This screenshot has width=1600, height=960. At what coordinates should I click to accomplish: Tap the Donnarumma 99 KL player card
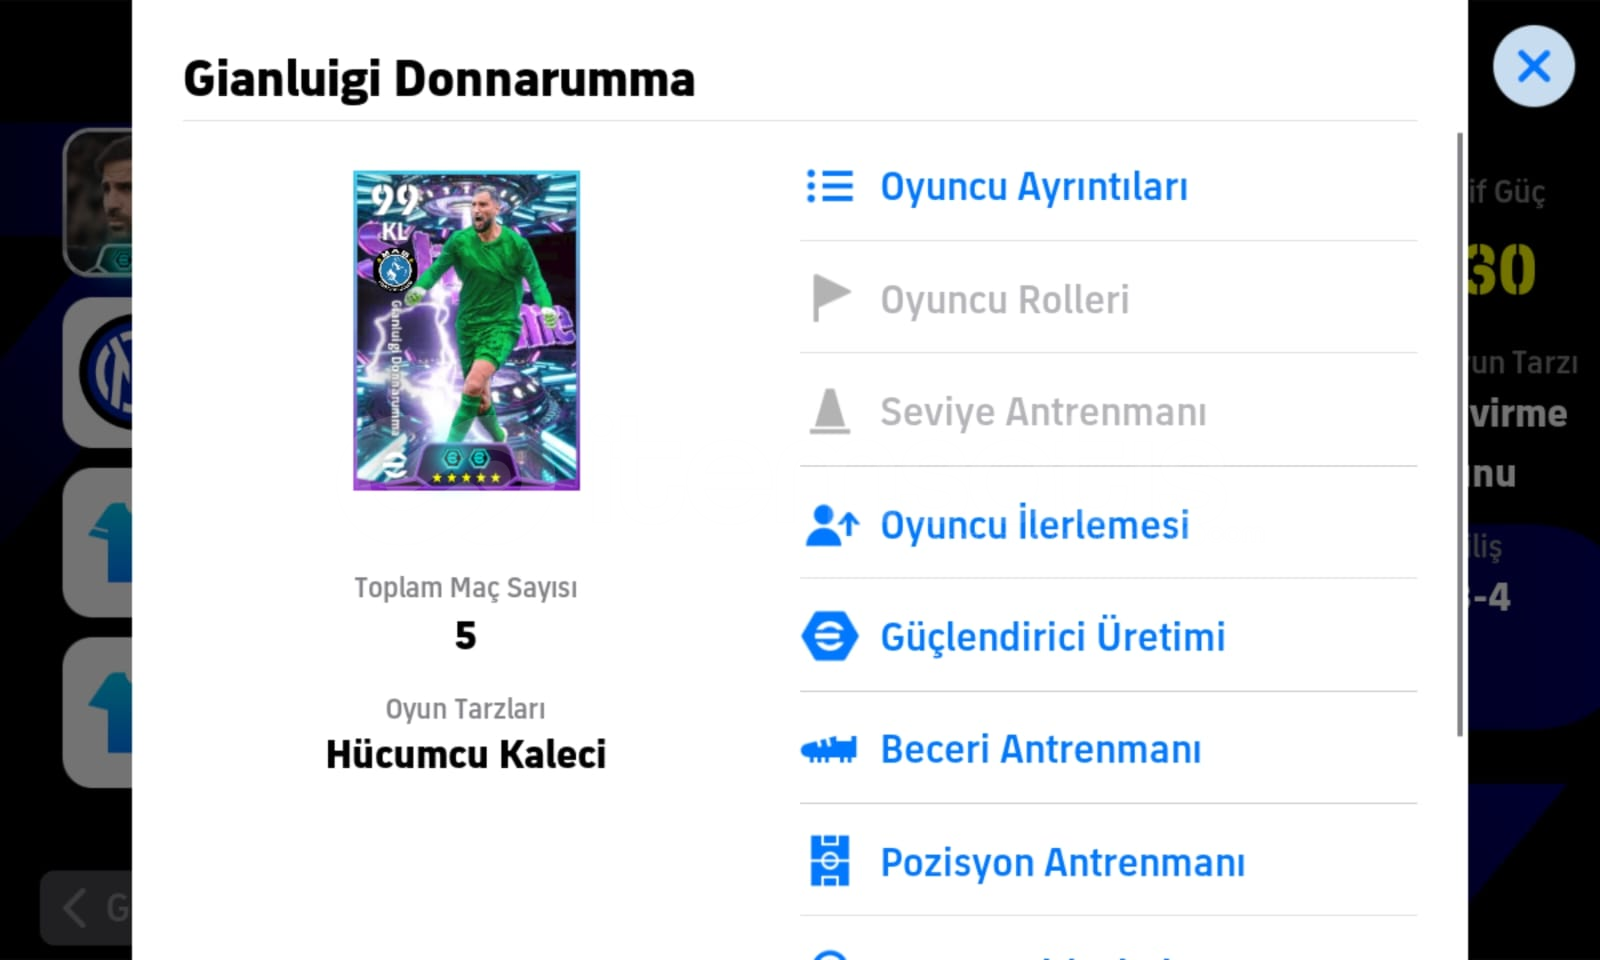coord(466,330)
